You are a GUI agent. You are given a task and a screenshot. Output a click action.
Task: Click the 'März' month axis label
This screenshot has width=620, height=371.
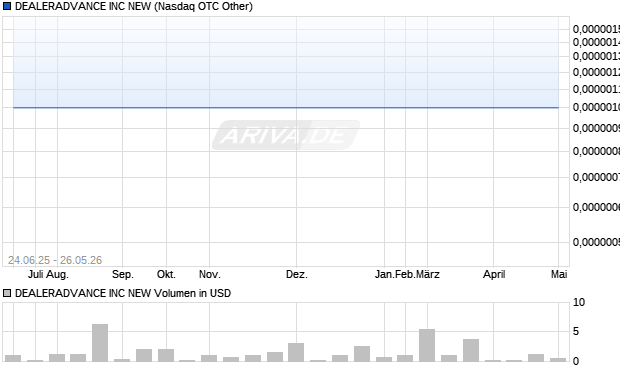(x=427, y=274)
